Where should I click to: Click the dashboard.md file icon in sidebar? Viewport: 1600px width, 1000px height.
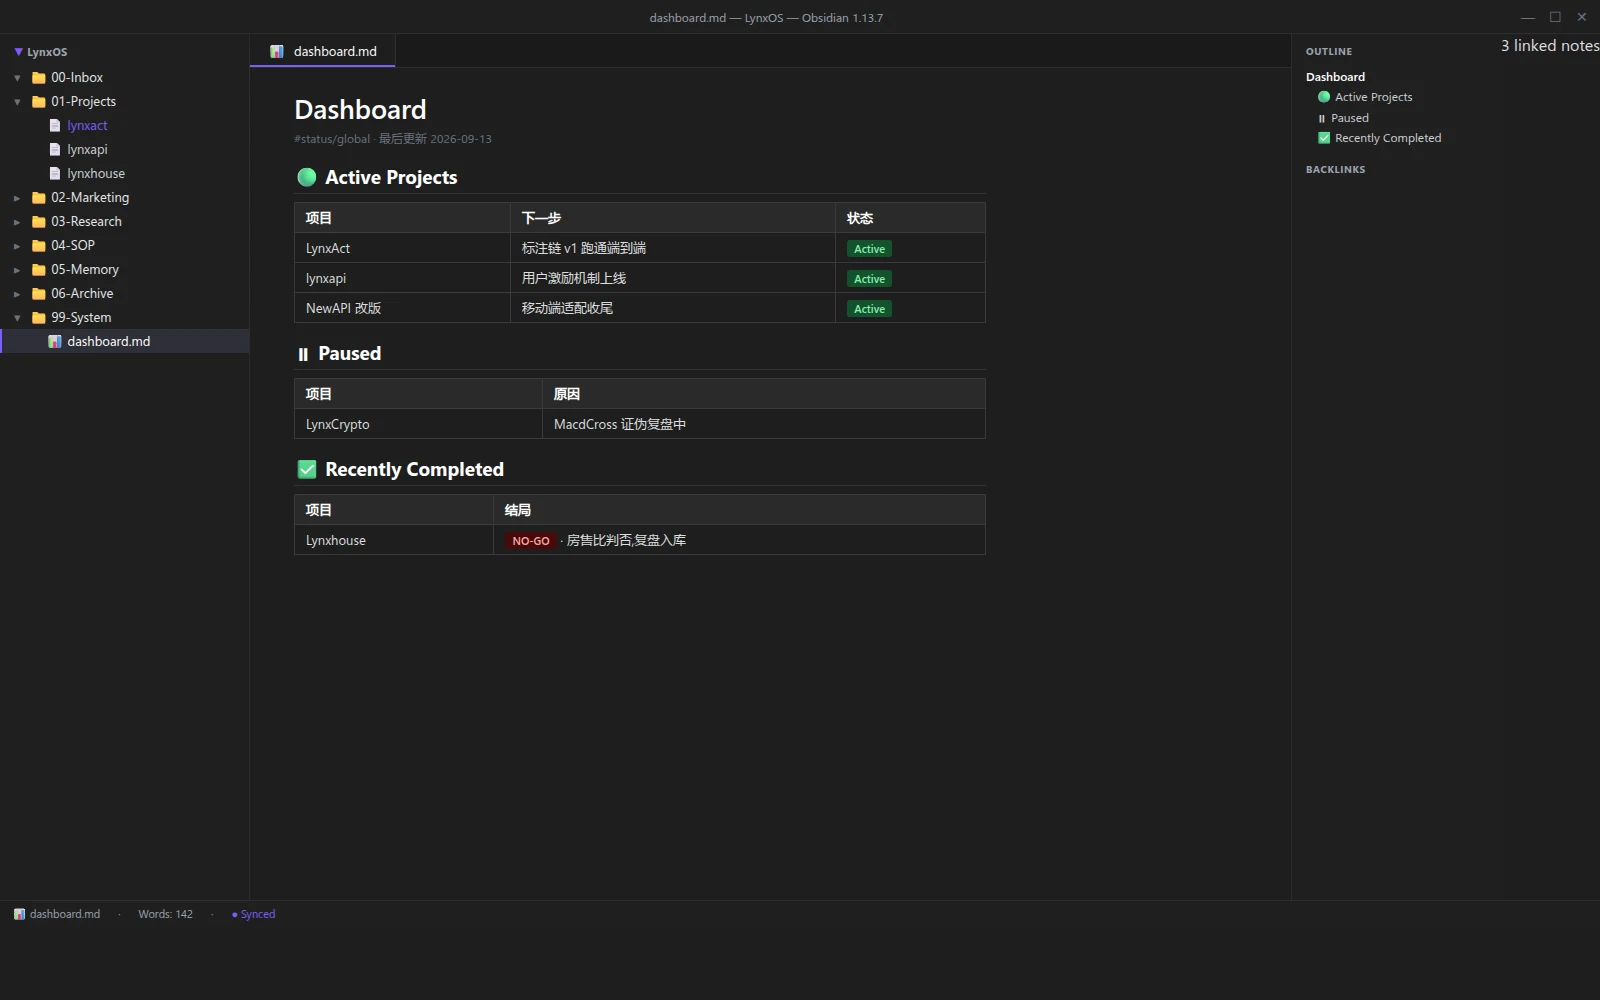pos(55,342)
